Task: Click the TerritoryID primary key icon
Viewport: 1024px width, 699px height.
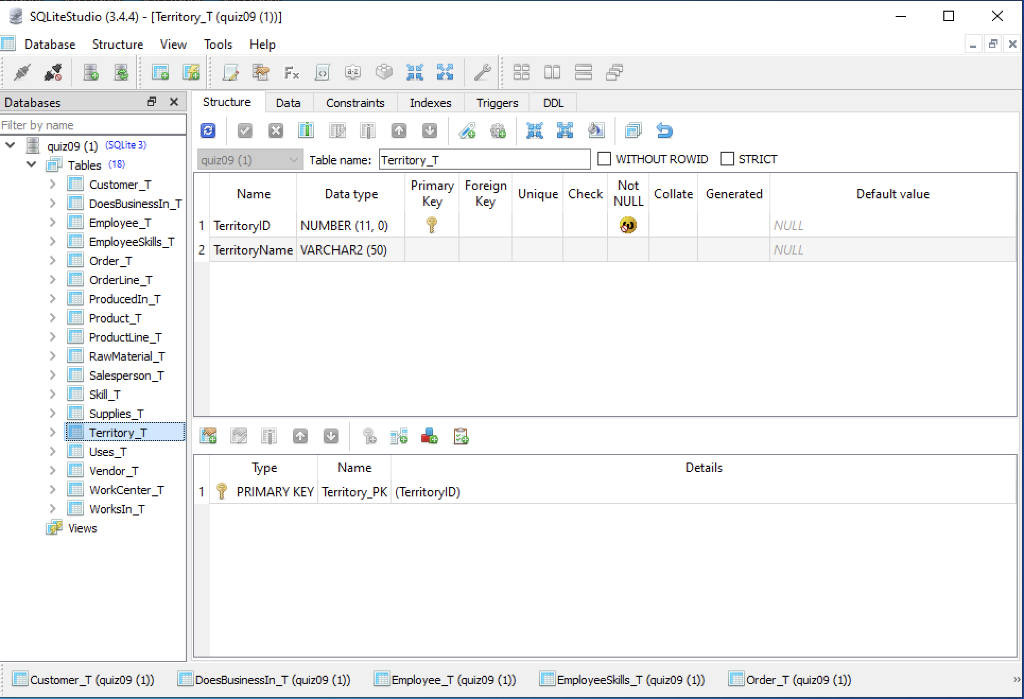Action: click(x=431, y=225)
